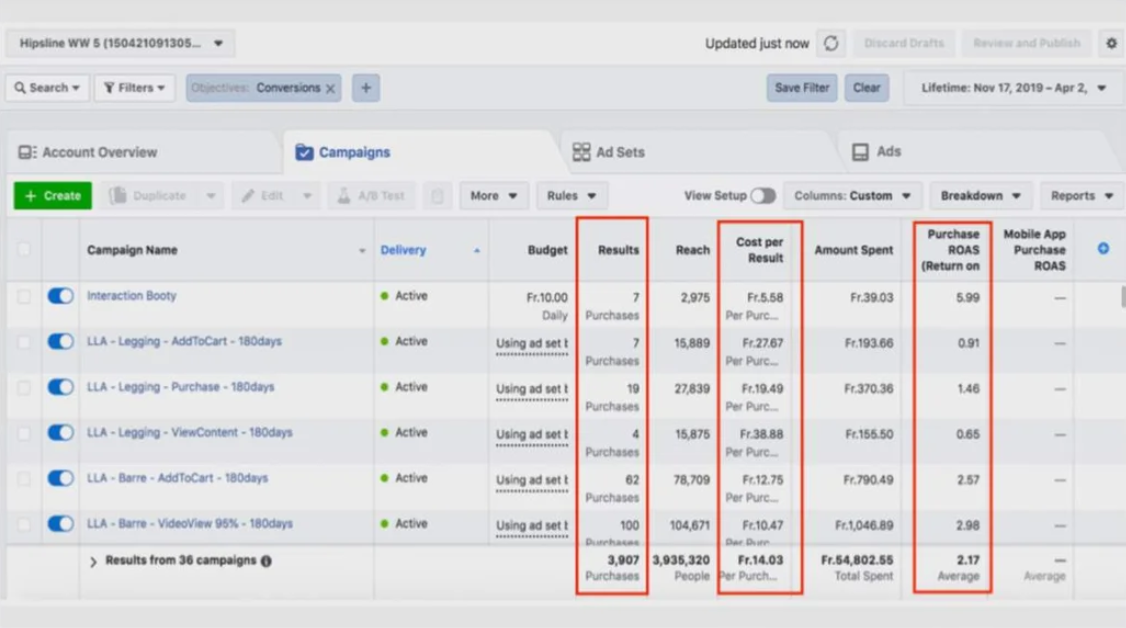Image resolution: width=1126 pixels, height=628 pixels.
Task: Click the plus icon to add filter
Action: point(366,88)
